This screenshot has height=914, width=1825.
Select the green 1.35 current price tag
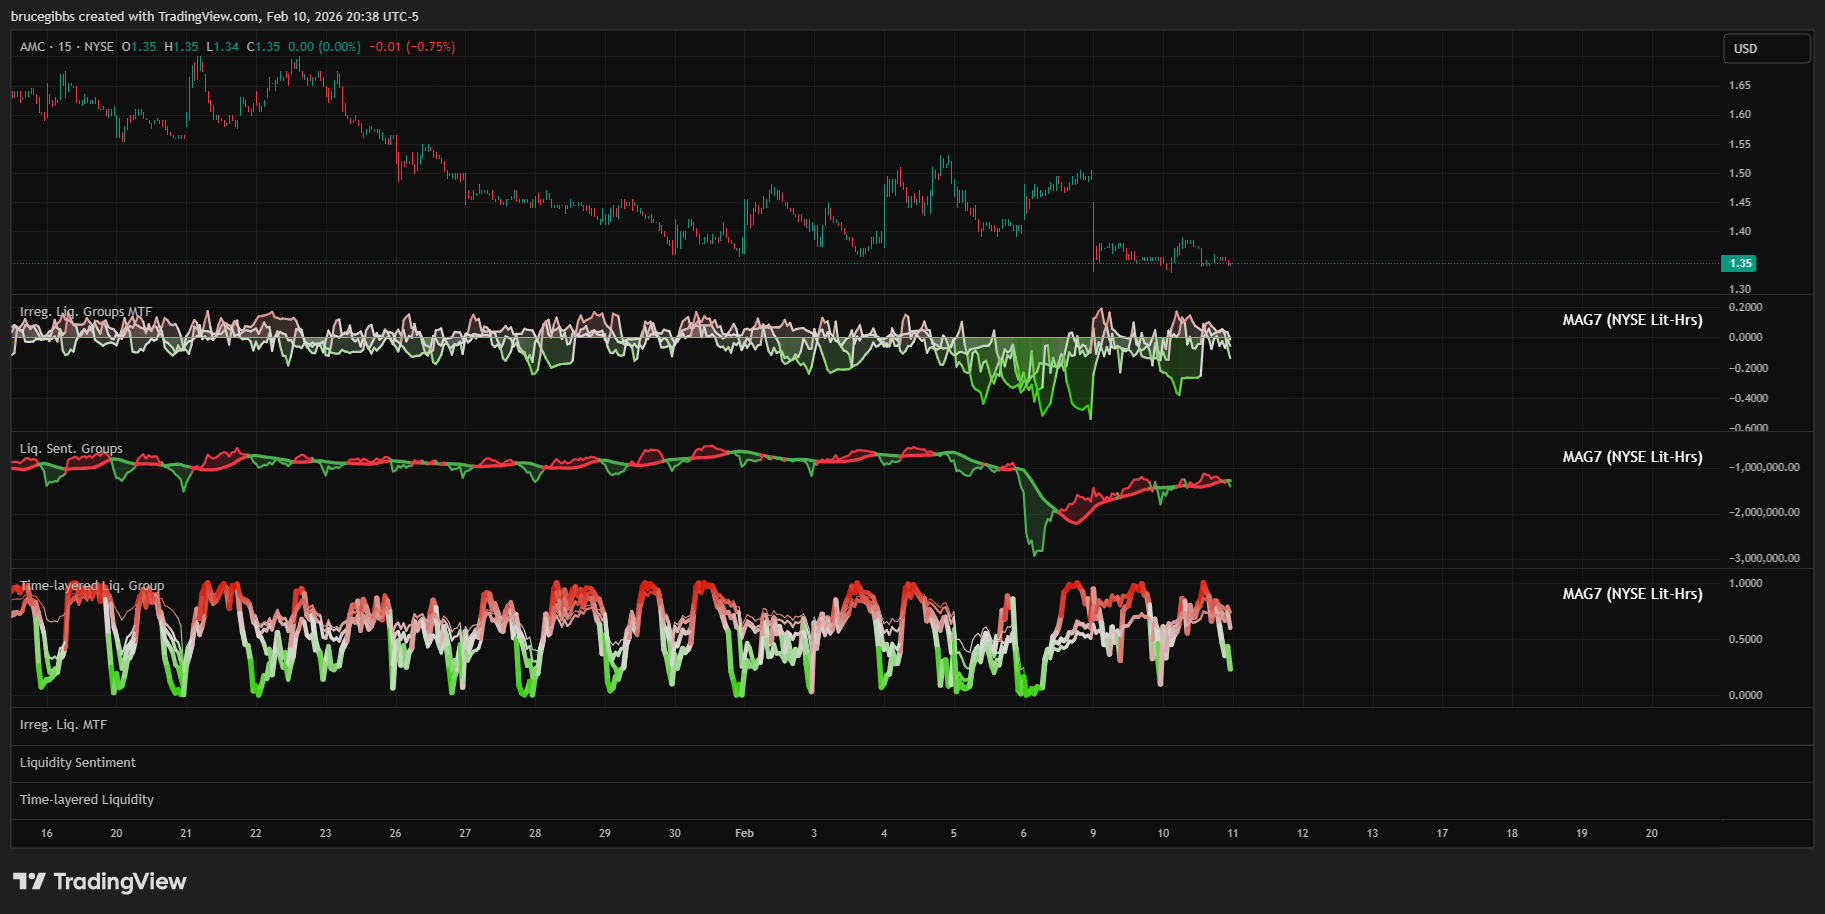[x=1738, y=263]
